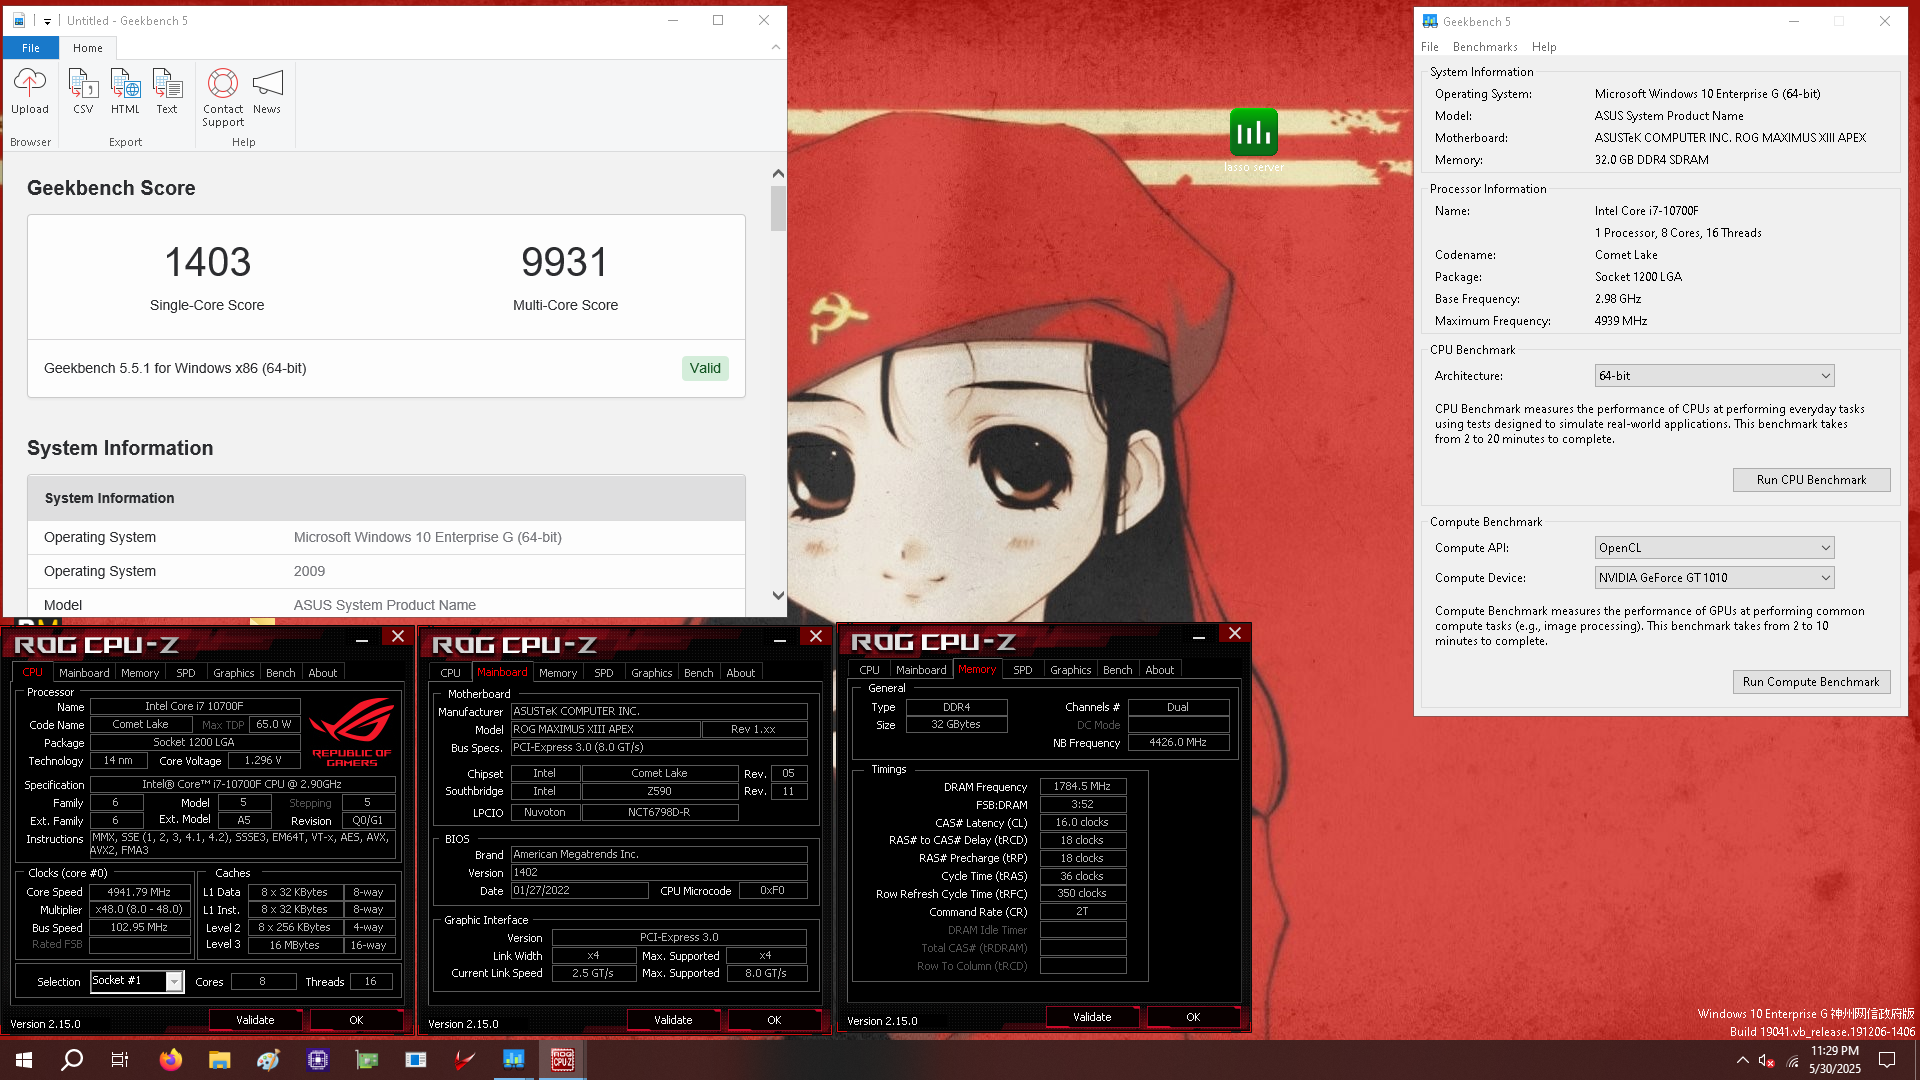Click the Model row in System Information

[x=386, y=605]
